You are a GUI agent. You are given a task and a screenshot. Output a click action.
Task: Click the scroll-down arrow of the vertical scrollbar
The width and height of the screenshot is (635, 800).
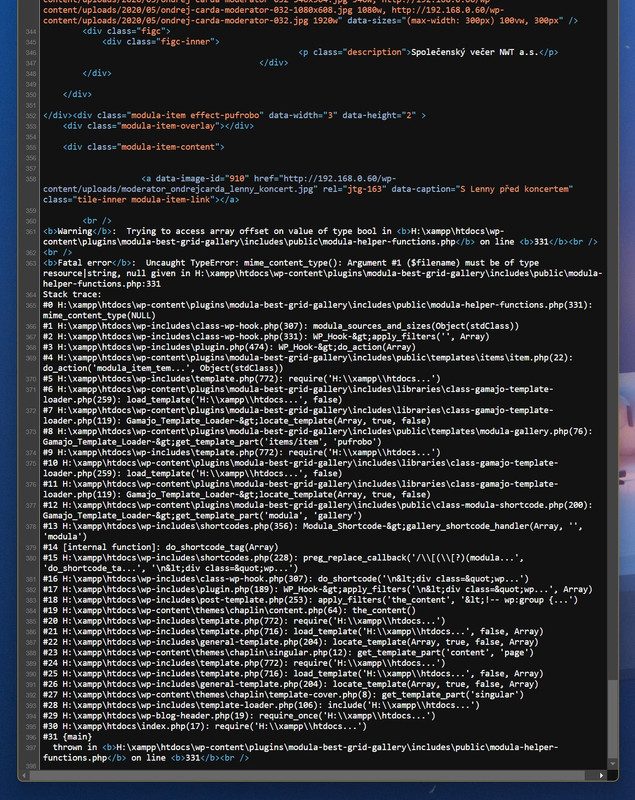(x=613, y=764)
